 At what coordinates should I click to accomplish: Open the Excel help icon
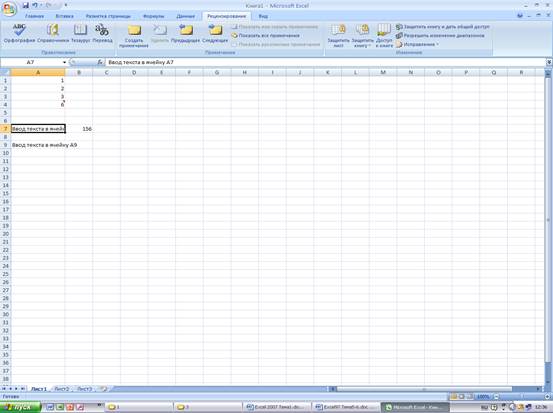(x=519, y=16)
